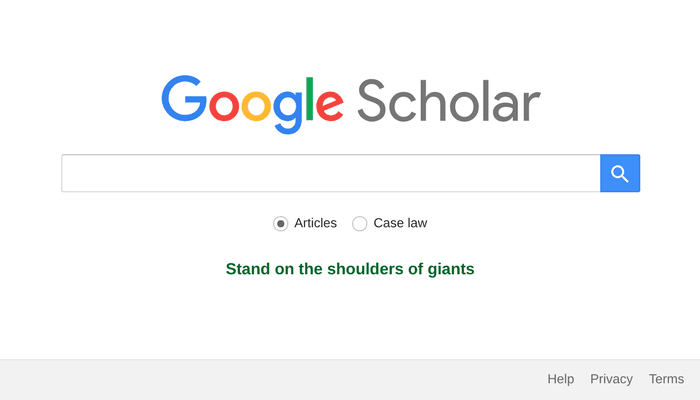Viewport: 700px width, 400px height.
Task: Open the Privacy link in footer
Action: pyautogui.click(x=611, y=379)
